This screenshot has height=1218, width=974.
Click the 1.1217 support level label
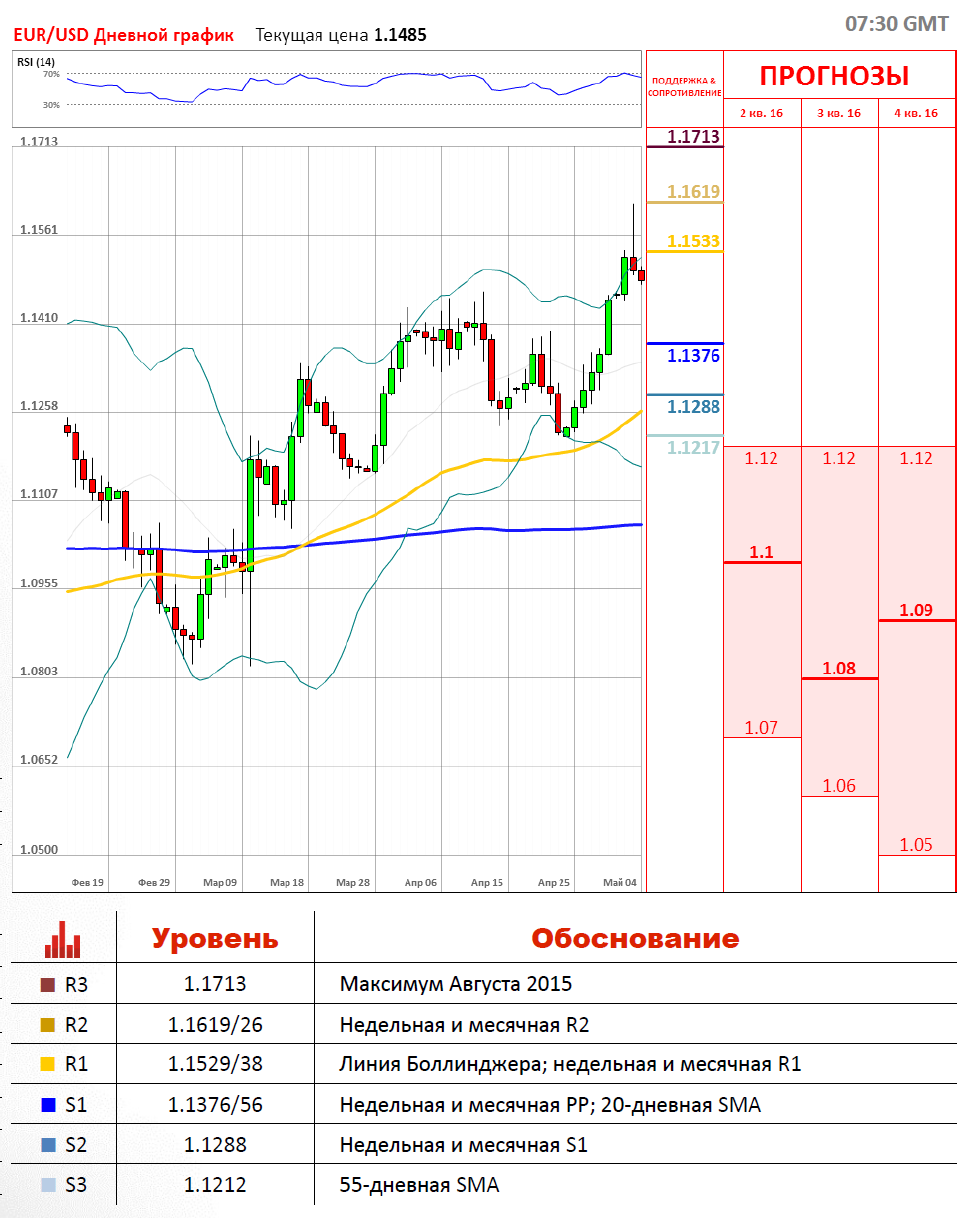(x=694, y=448)
